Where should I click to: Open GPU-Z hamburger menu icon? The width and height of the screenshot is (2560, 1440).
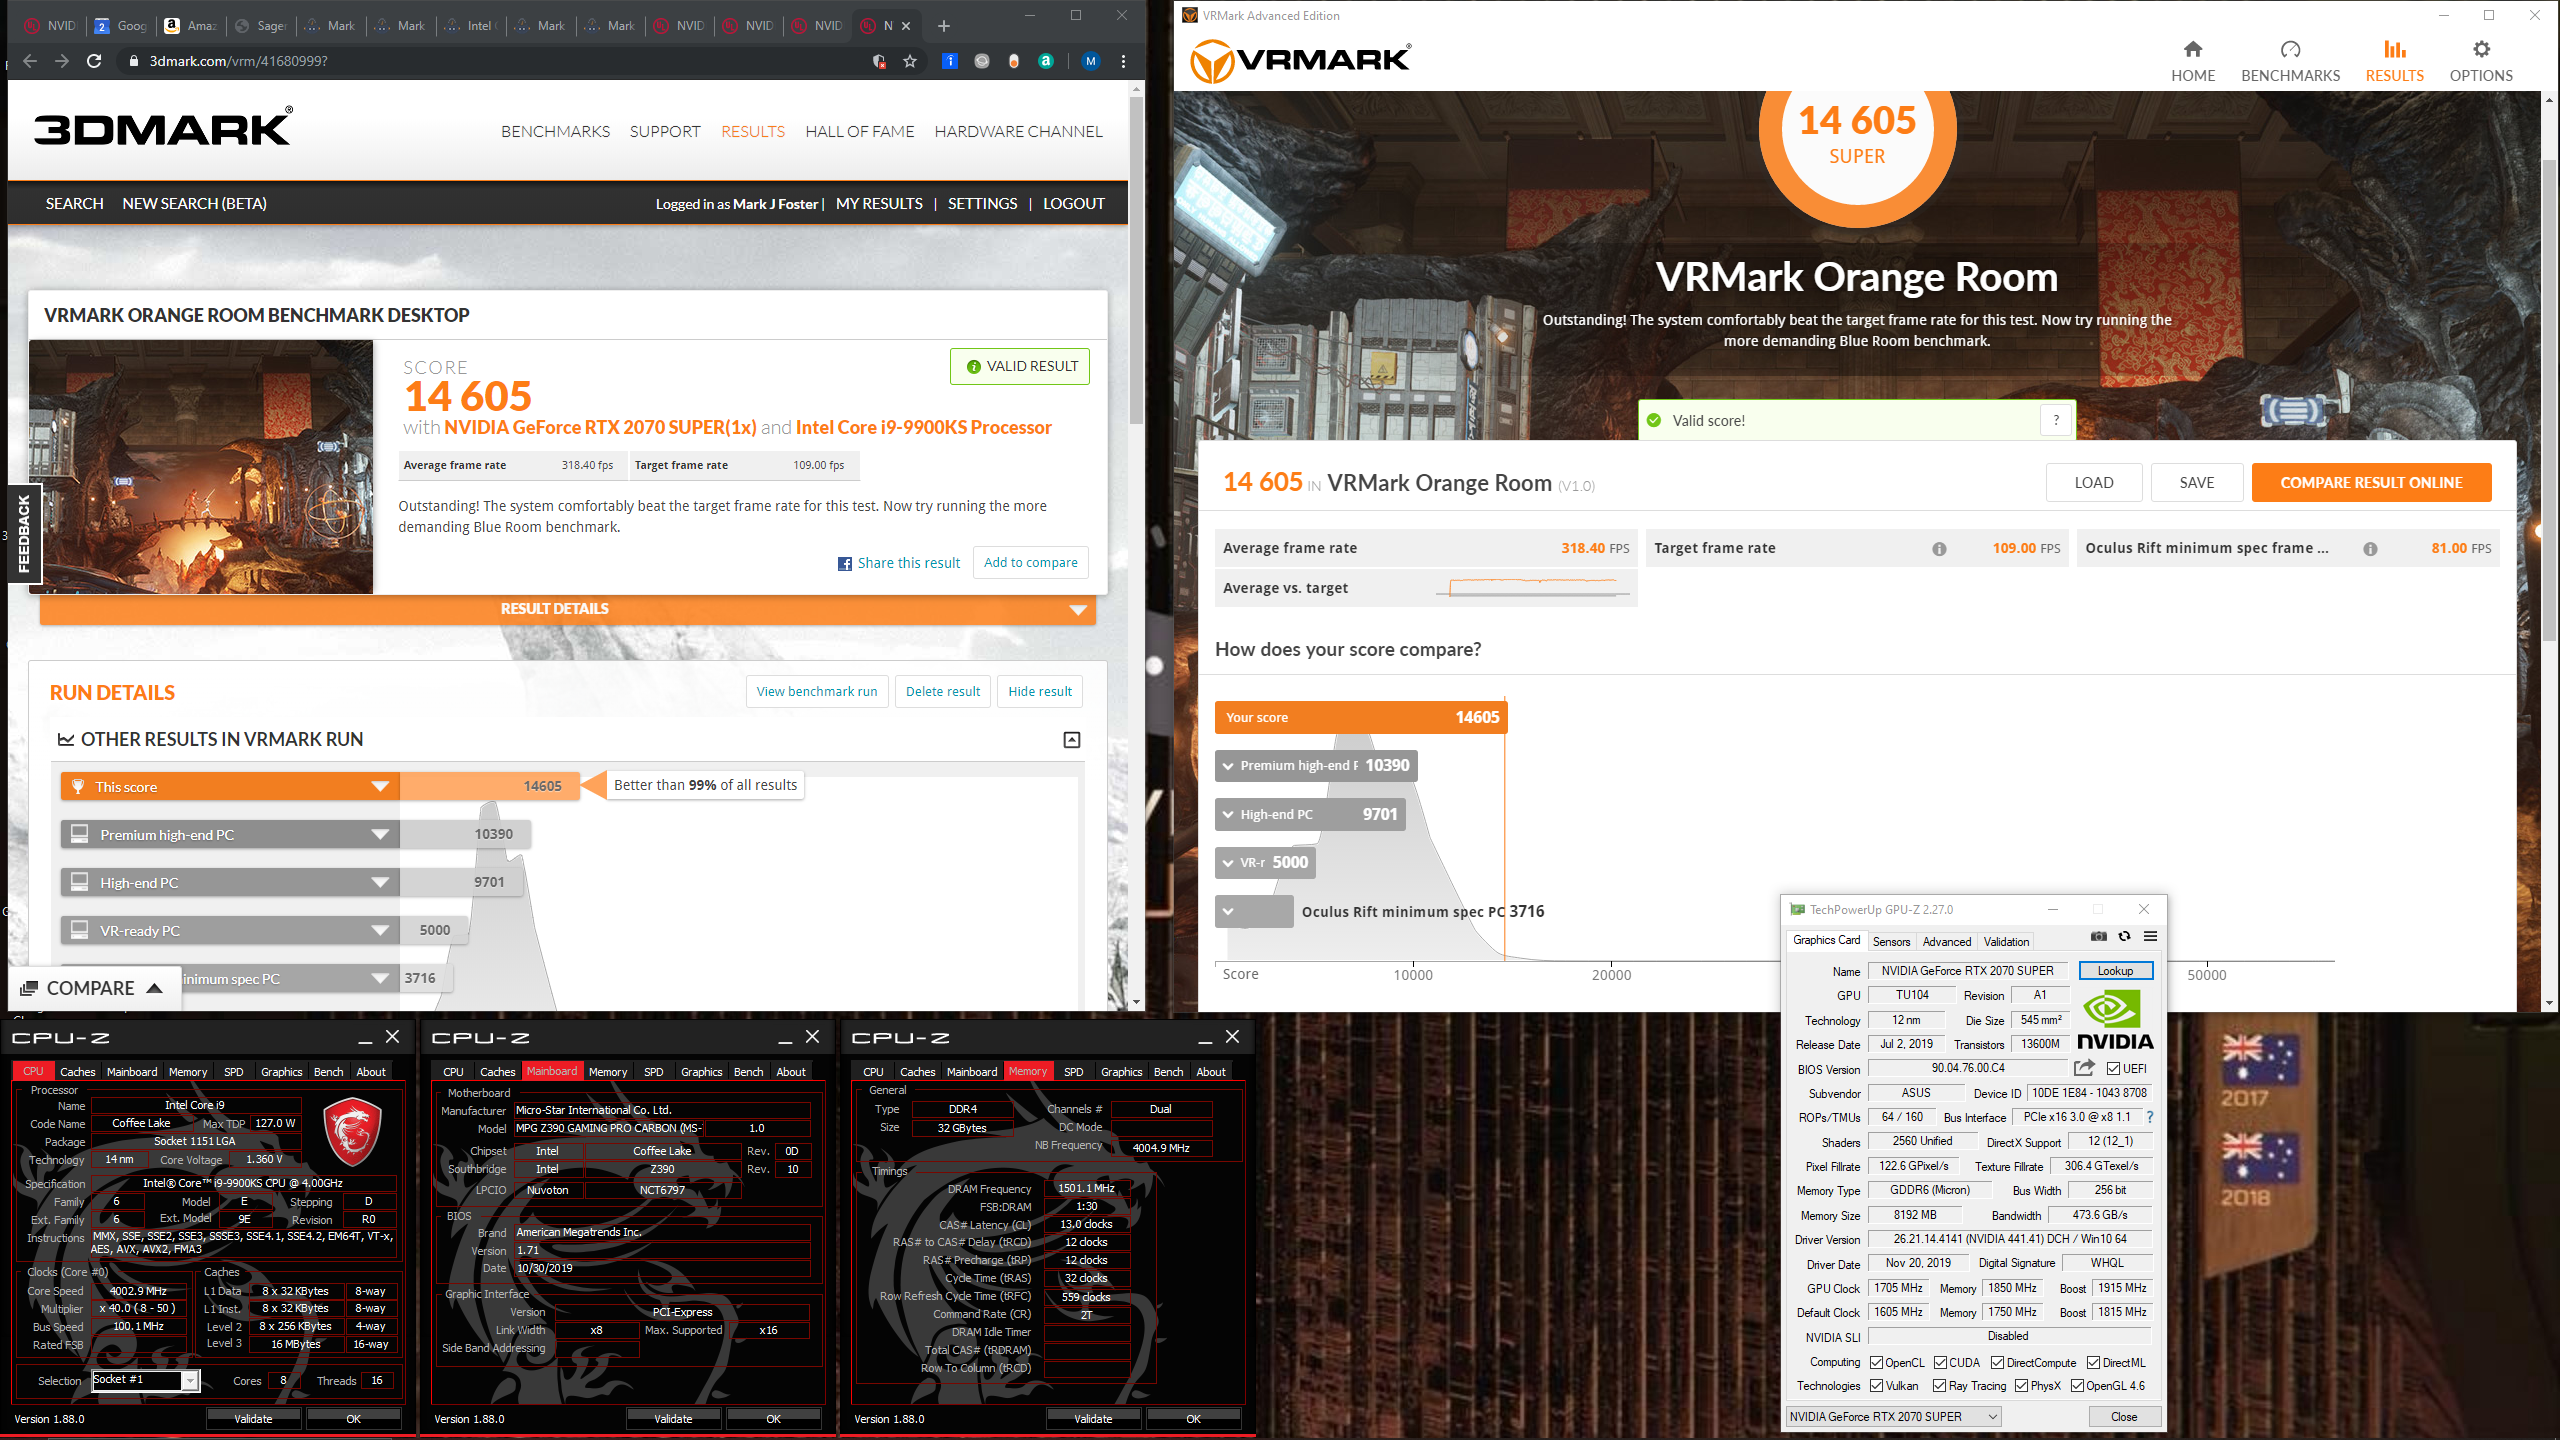pos(2150,937)
